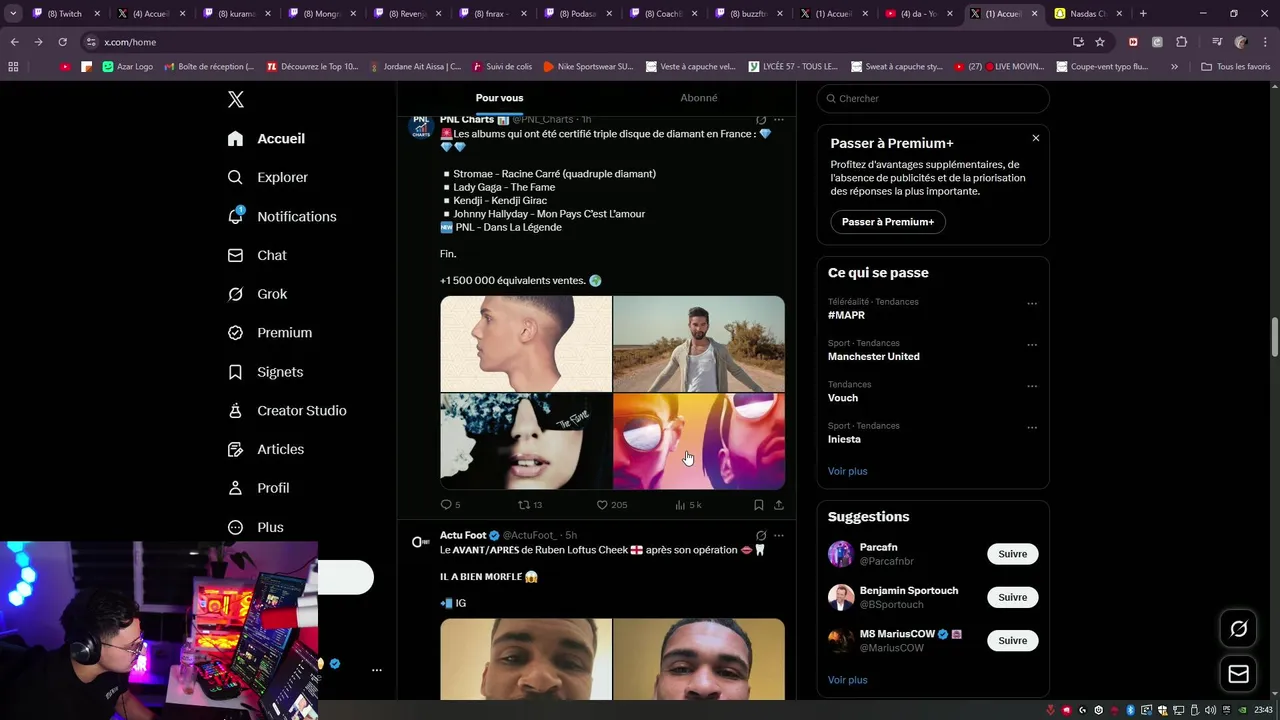Viewport: 1280px width, 720px height.
Task: Go to the Premium page
Action: (270, 333)
